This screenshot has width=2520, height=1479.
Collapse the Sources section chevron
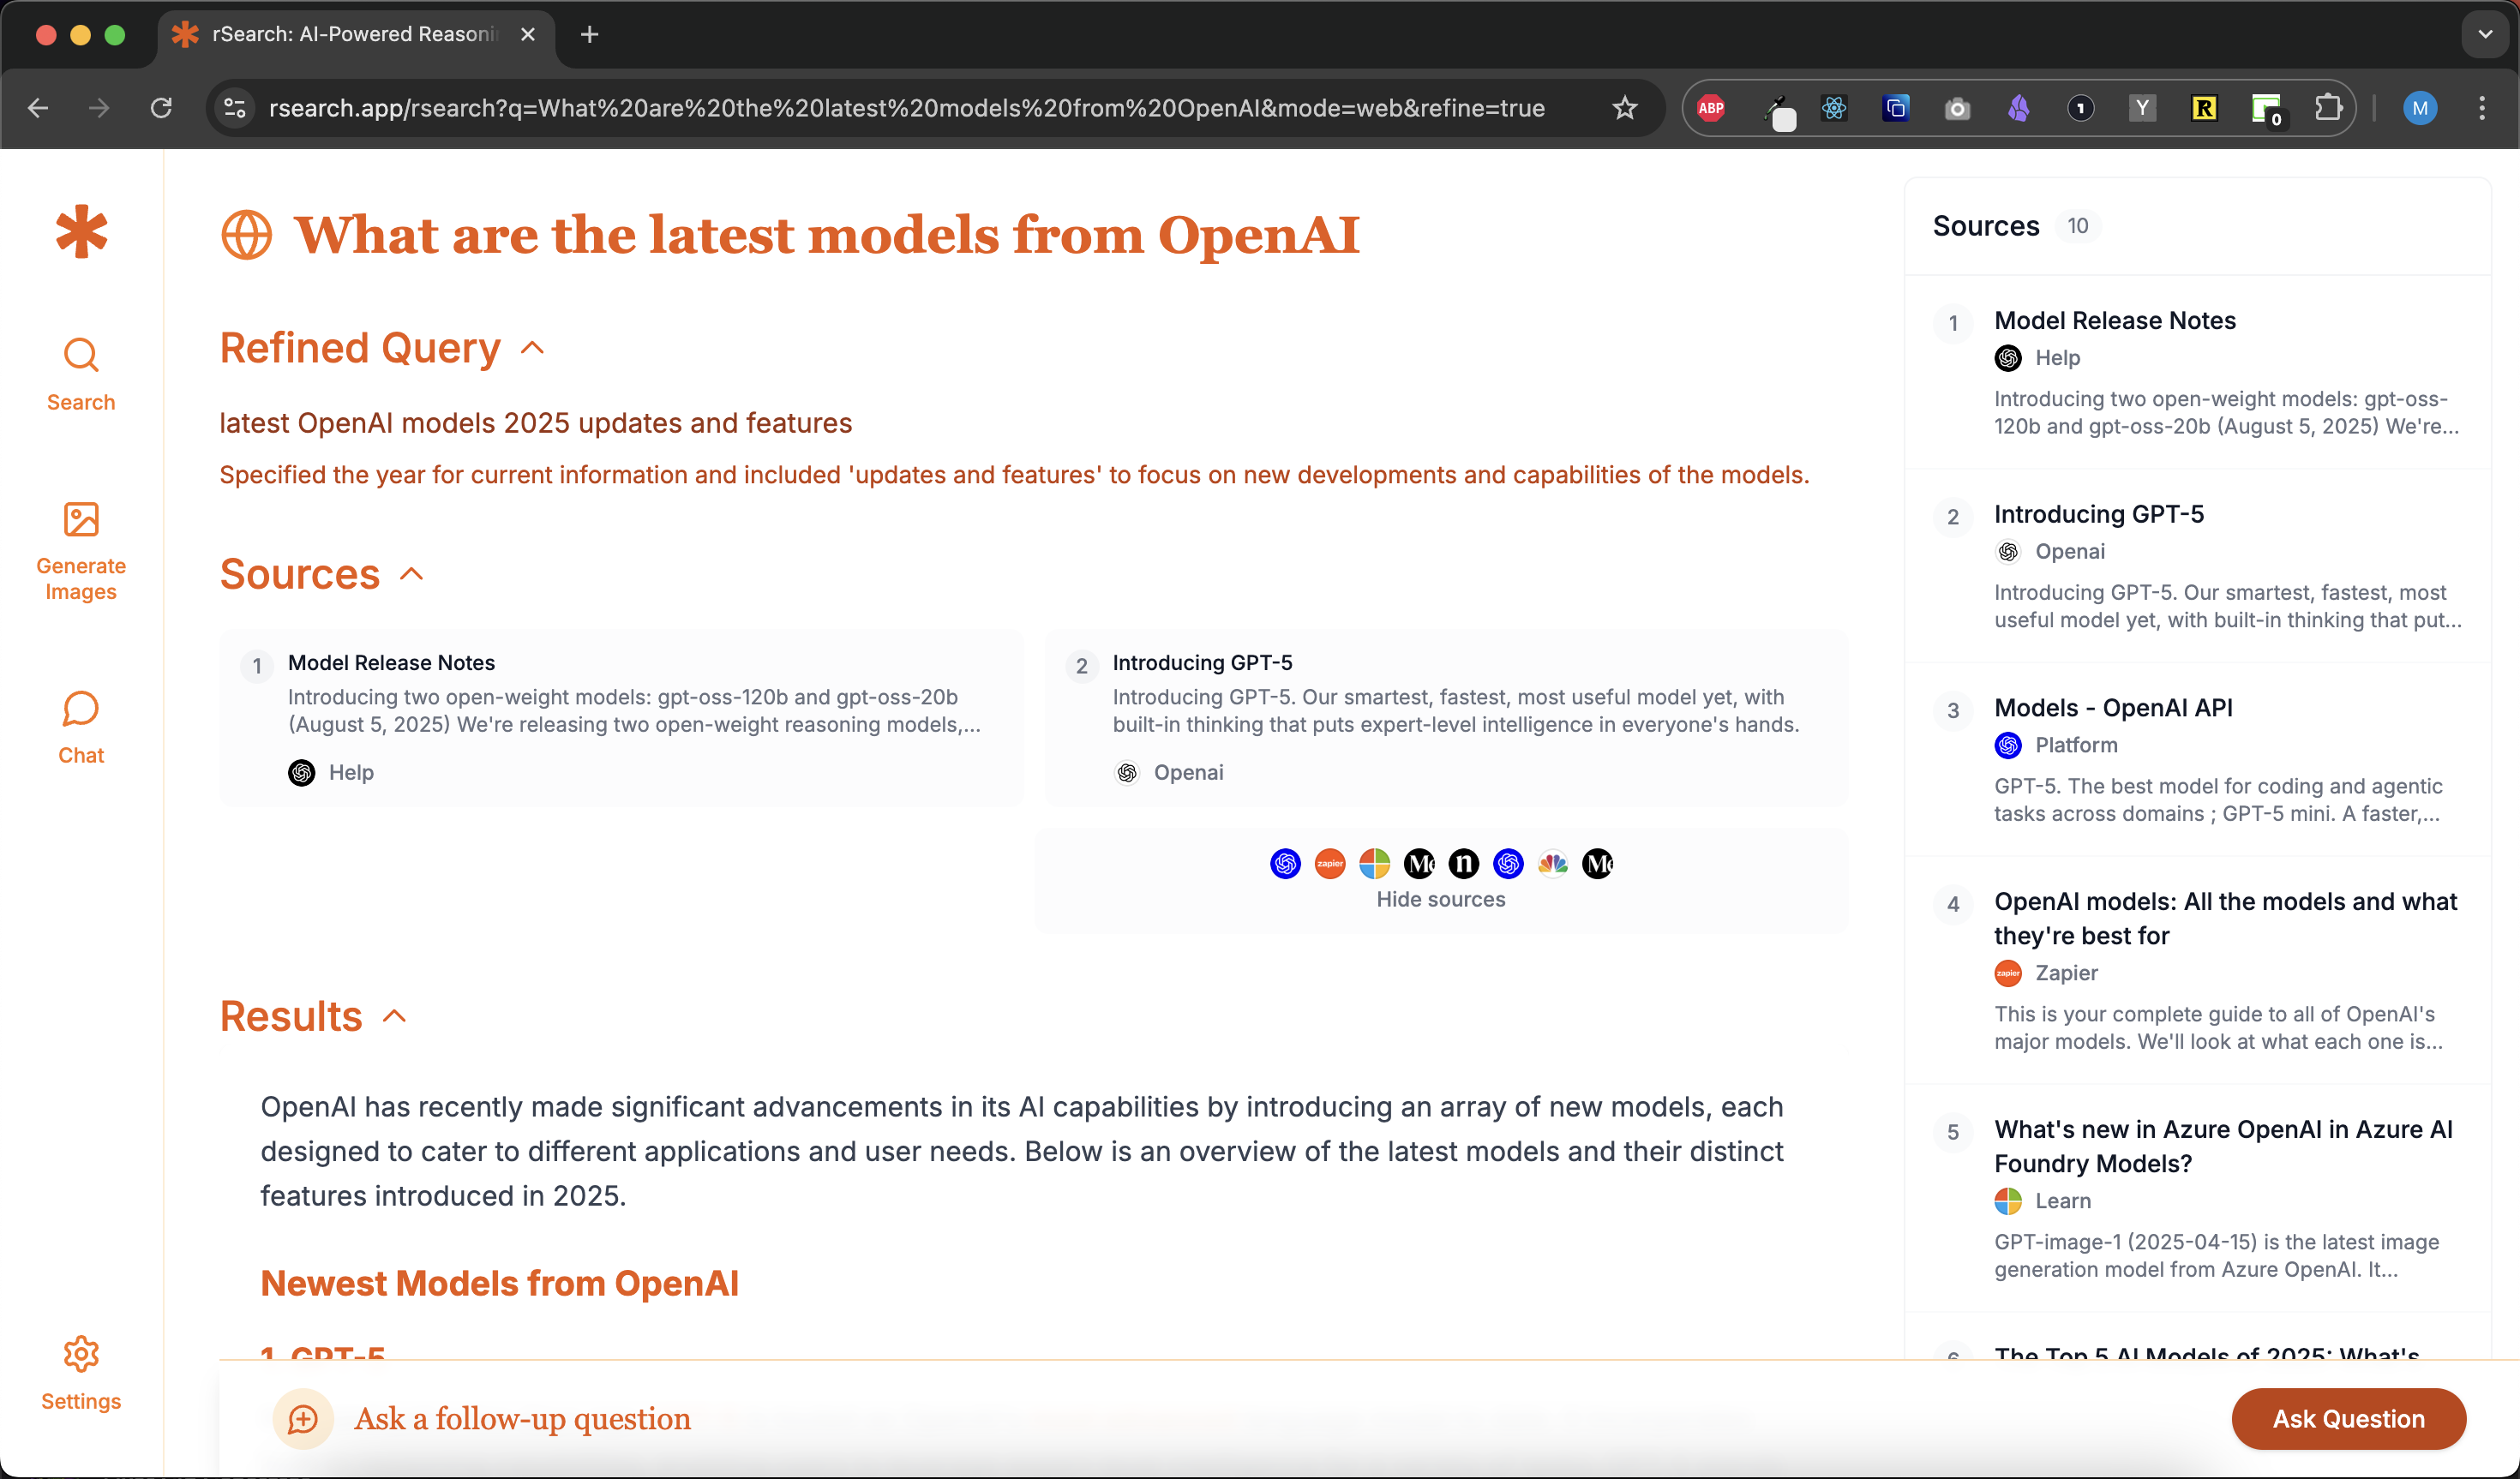(x=412, y=574)
